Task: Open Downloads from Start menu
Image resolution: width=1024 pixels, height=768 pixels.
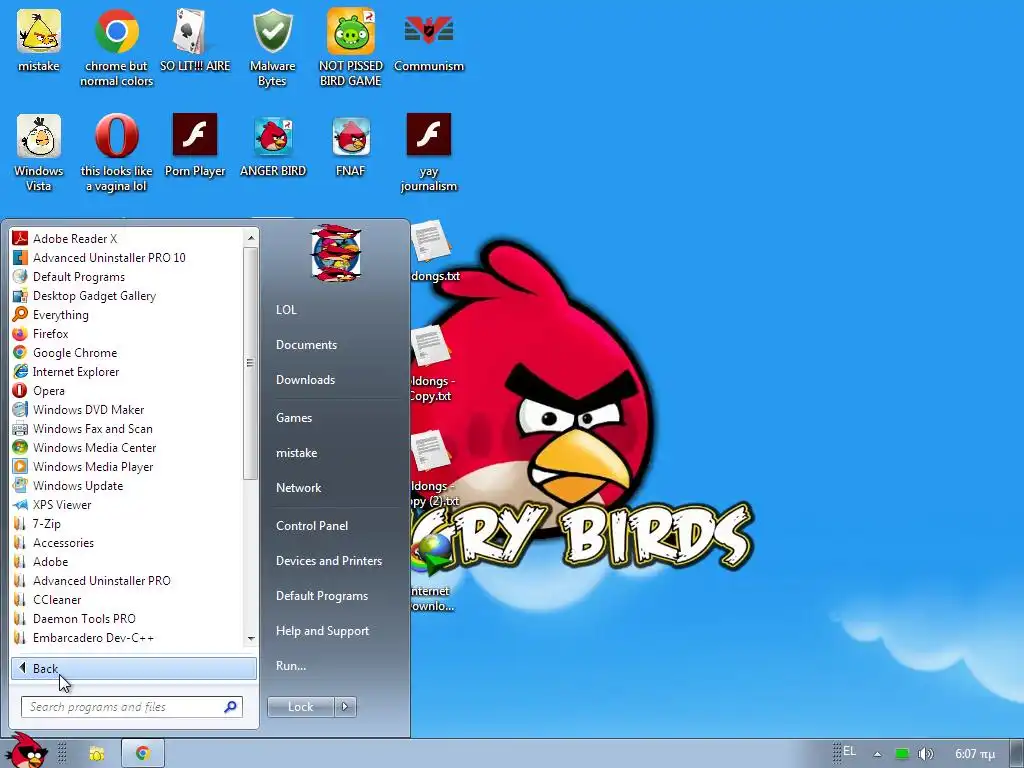Action: 305,379
